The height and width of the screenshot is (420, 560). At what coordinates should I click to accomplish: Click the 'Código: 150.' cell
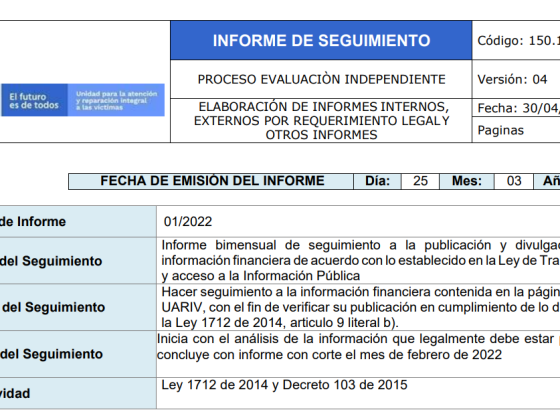click(516, 40)
